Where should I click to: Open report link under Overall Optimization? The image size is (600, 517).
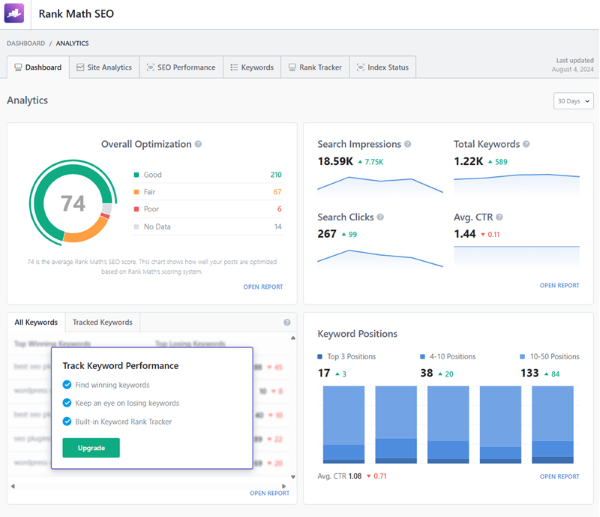(262, 287)
